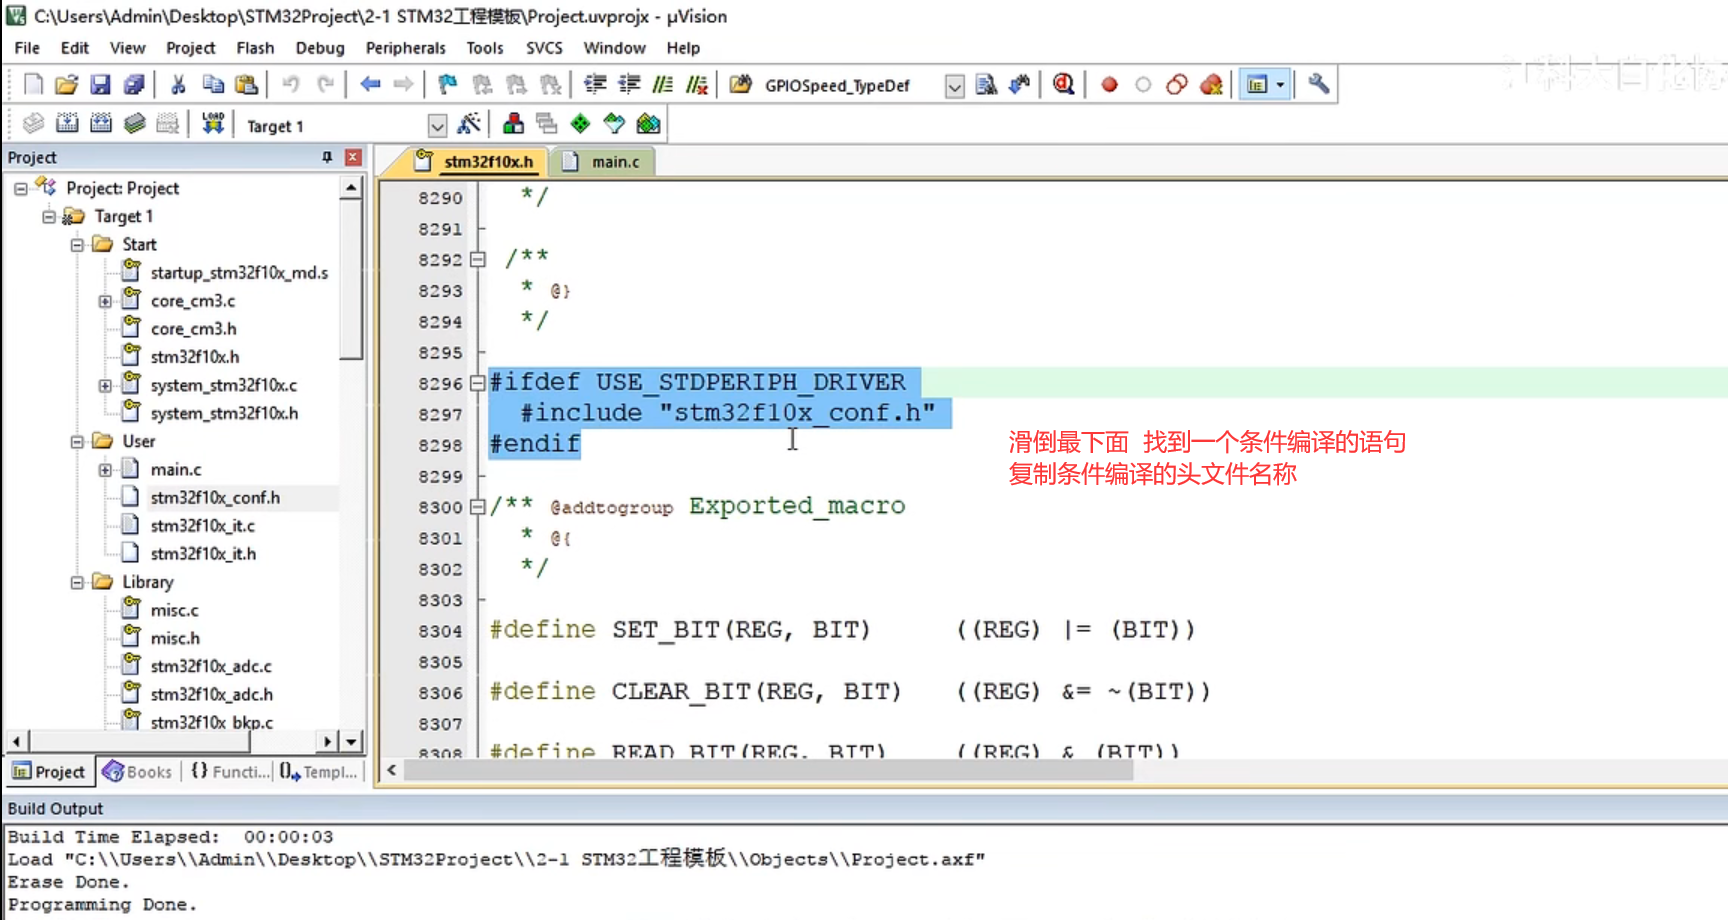Screen dimensions: 1728x920
Task: Switch to the main.c tab
Action: coord(611,161)
